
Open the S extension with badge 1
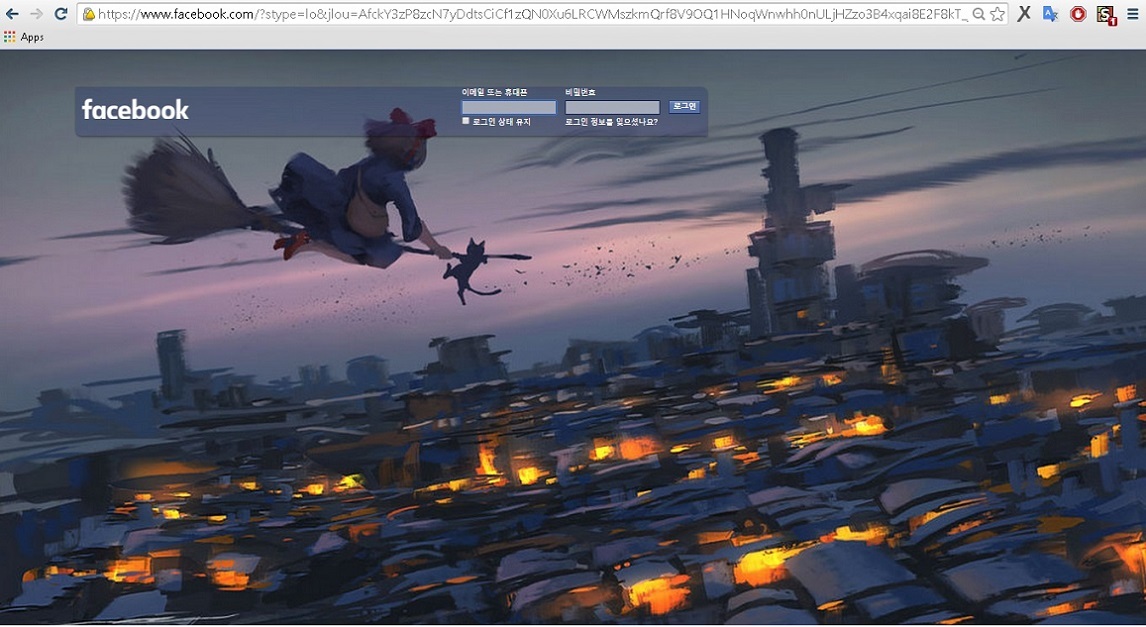tap(1107, 14)
